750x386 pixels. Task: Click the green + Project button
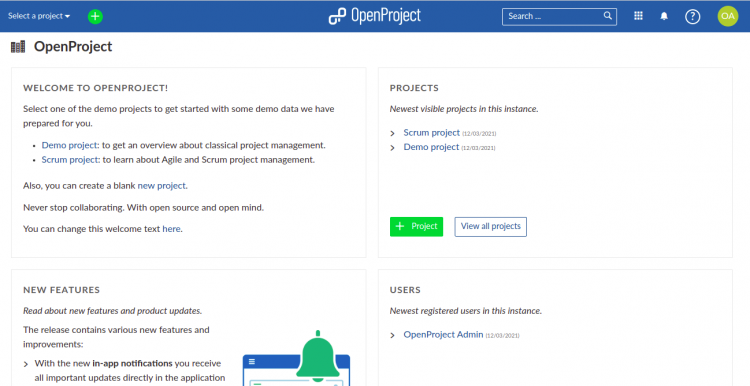(x=416, y=226)
